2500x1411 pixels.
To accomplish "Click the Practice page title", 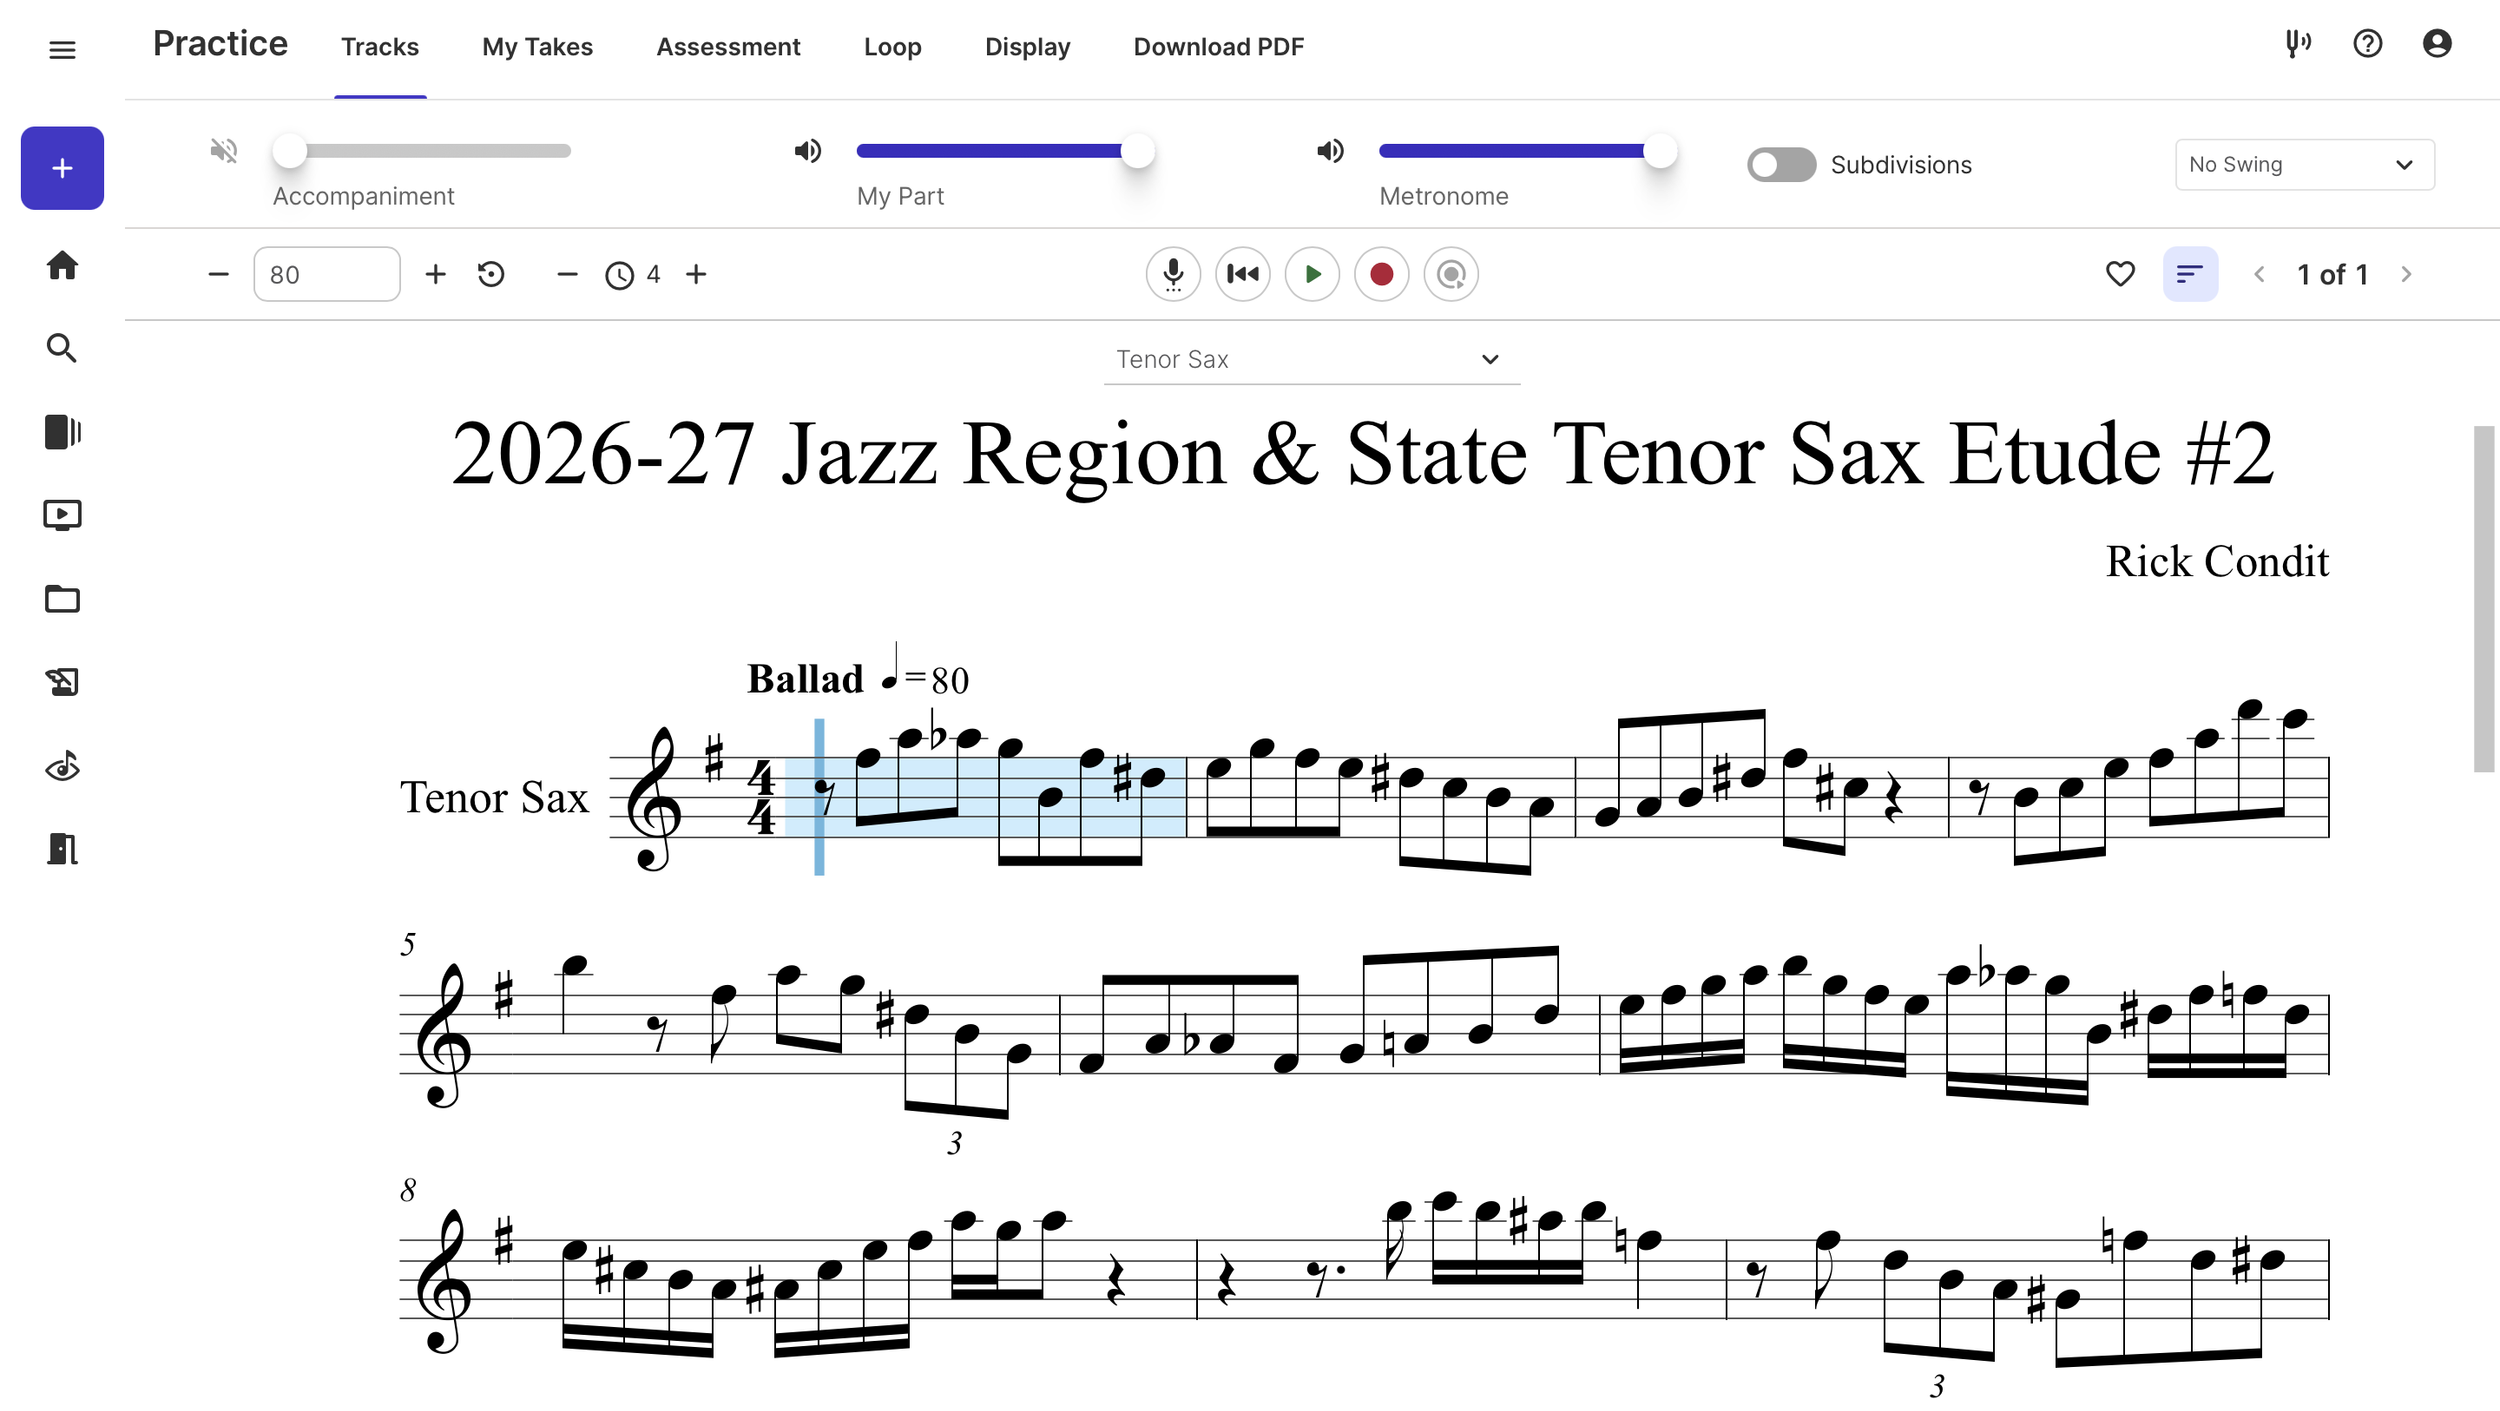I will coord(220,44).
